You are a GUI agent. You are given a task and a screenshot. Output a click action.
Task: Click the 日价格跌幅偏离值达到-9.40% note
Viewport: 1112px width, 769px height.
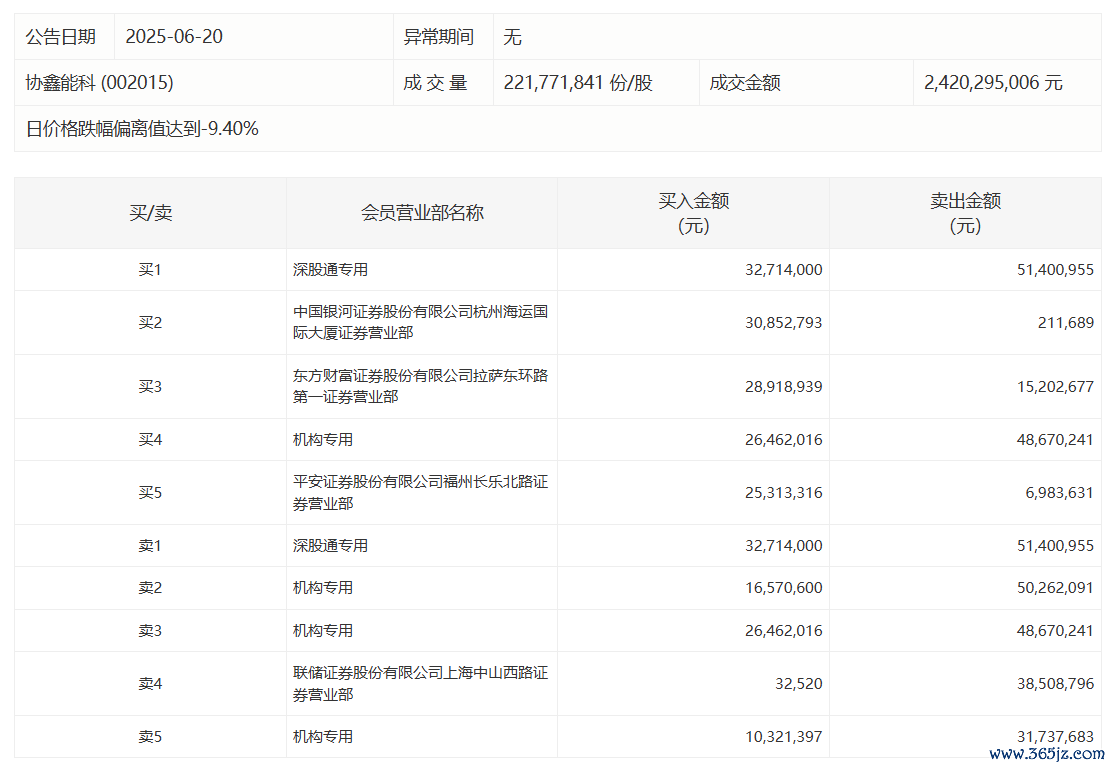tap(142, 128)
